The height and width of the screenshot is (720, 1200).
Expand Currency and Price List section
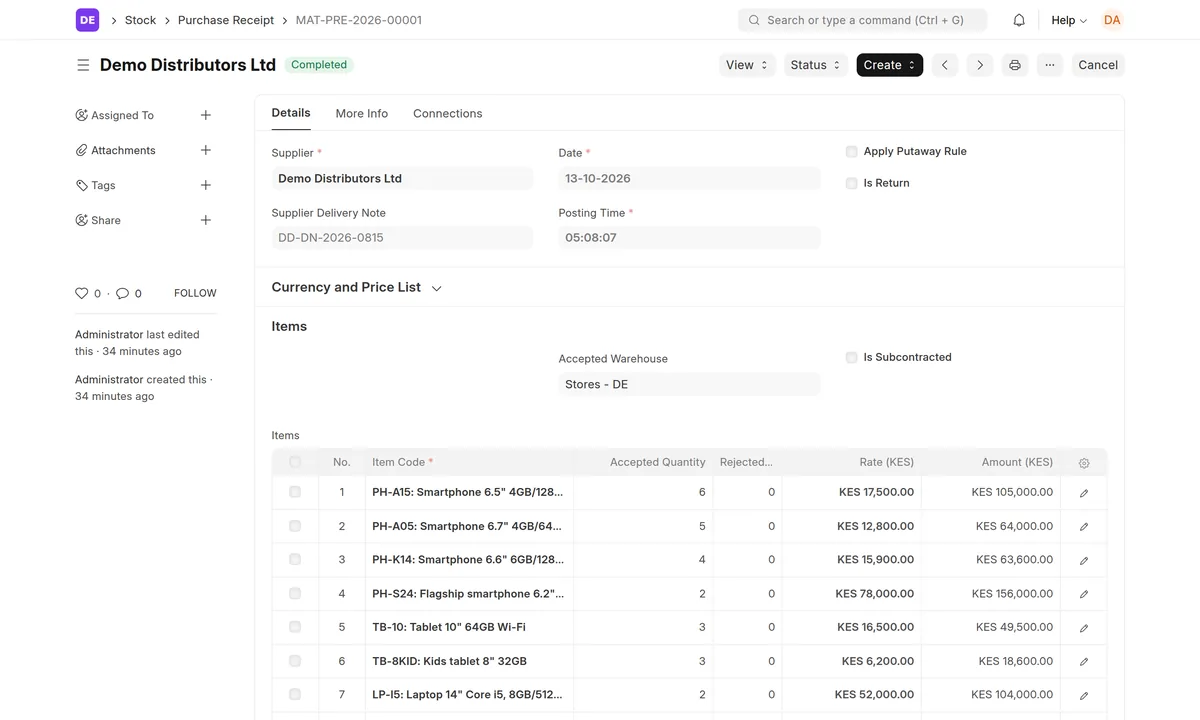click(x=357, y=287)
